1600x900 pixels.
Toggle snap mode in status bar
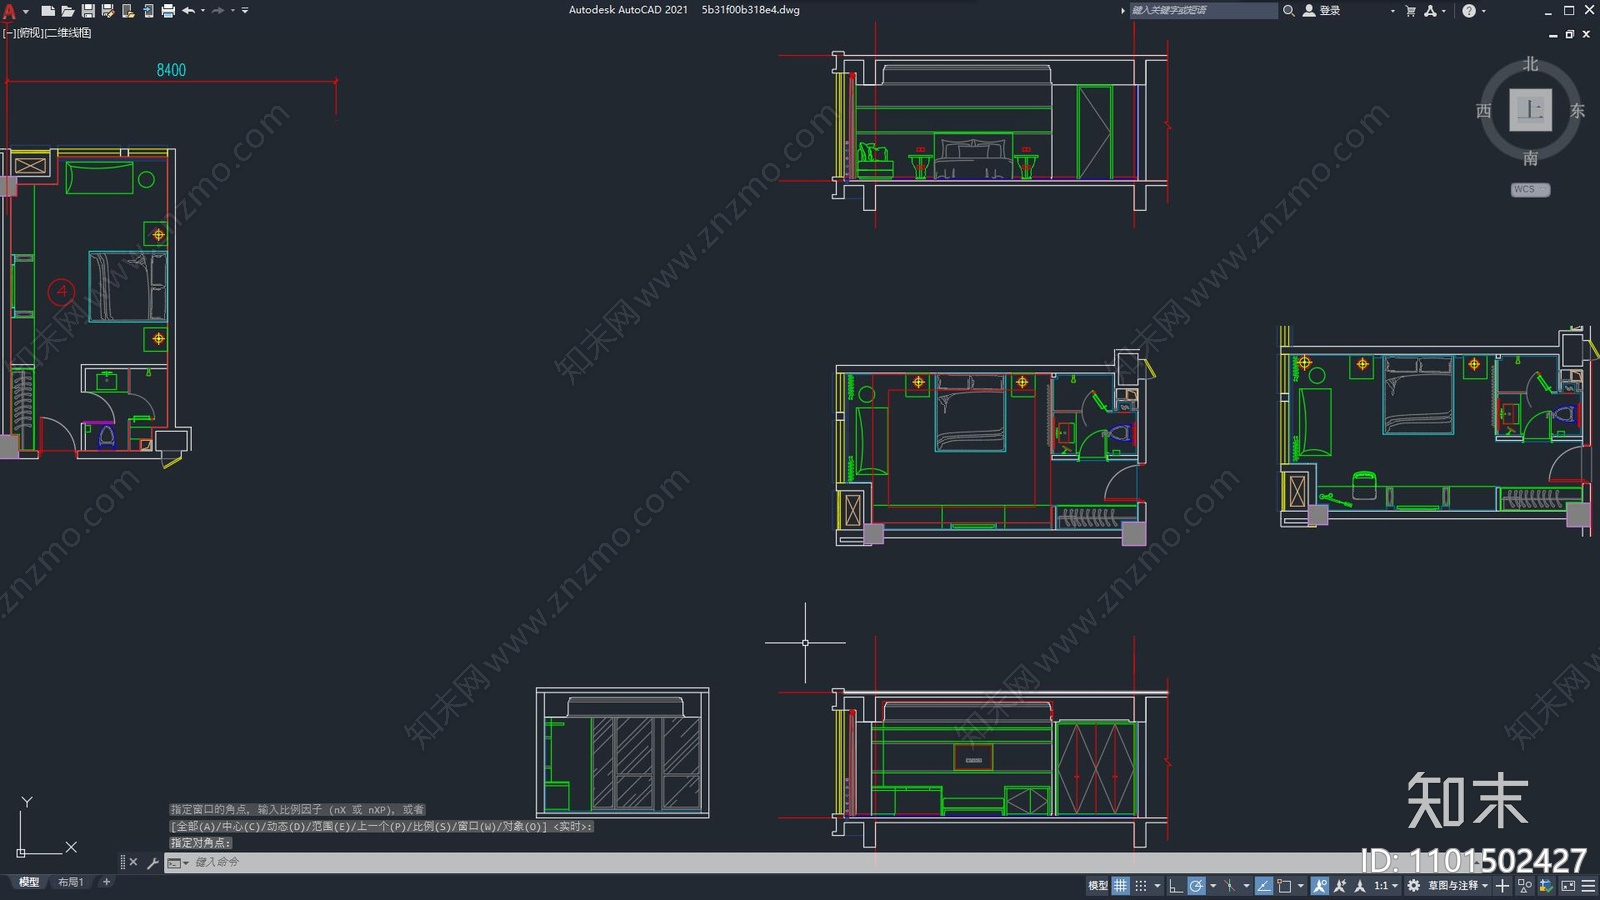pyautogui.click(x=1141, y=886)
